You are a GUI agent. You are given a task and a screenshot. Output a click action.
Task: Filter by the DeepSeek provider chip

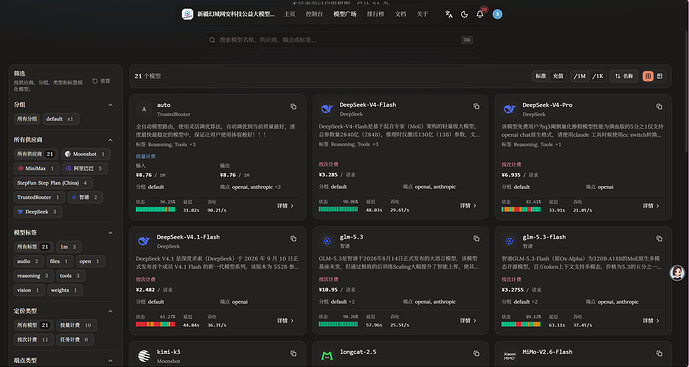[x=37, y=212]
